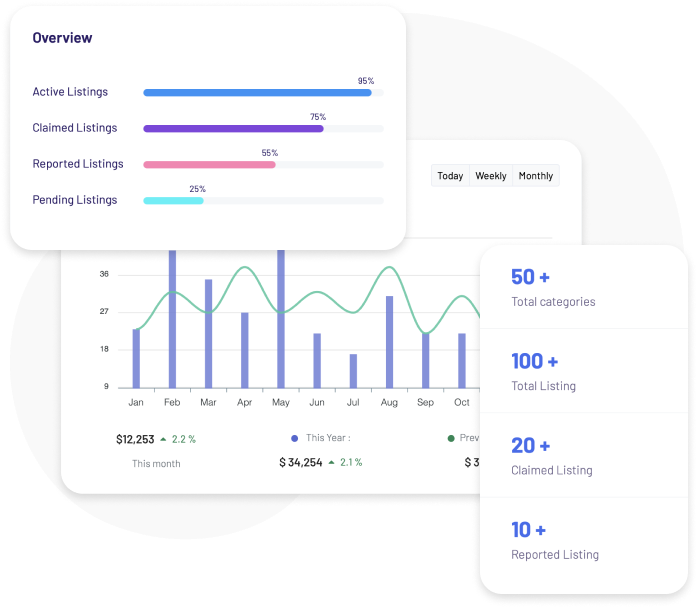698x608 pixels.
Task: Click the Overview panel heading
Action: pyautogui.click(x=62, y=38)
